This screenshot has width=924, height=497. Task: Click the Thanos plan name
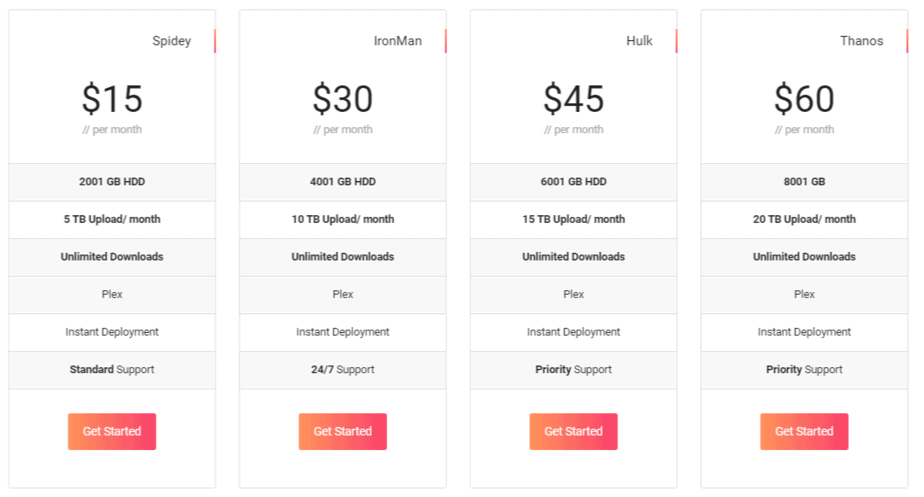[861, 41]
